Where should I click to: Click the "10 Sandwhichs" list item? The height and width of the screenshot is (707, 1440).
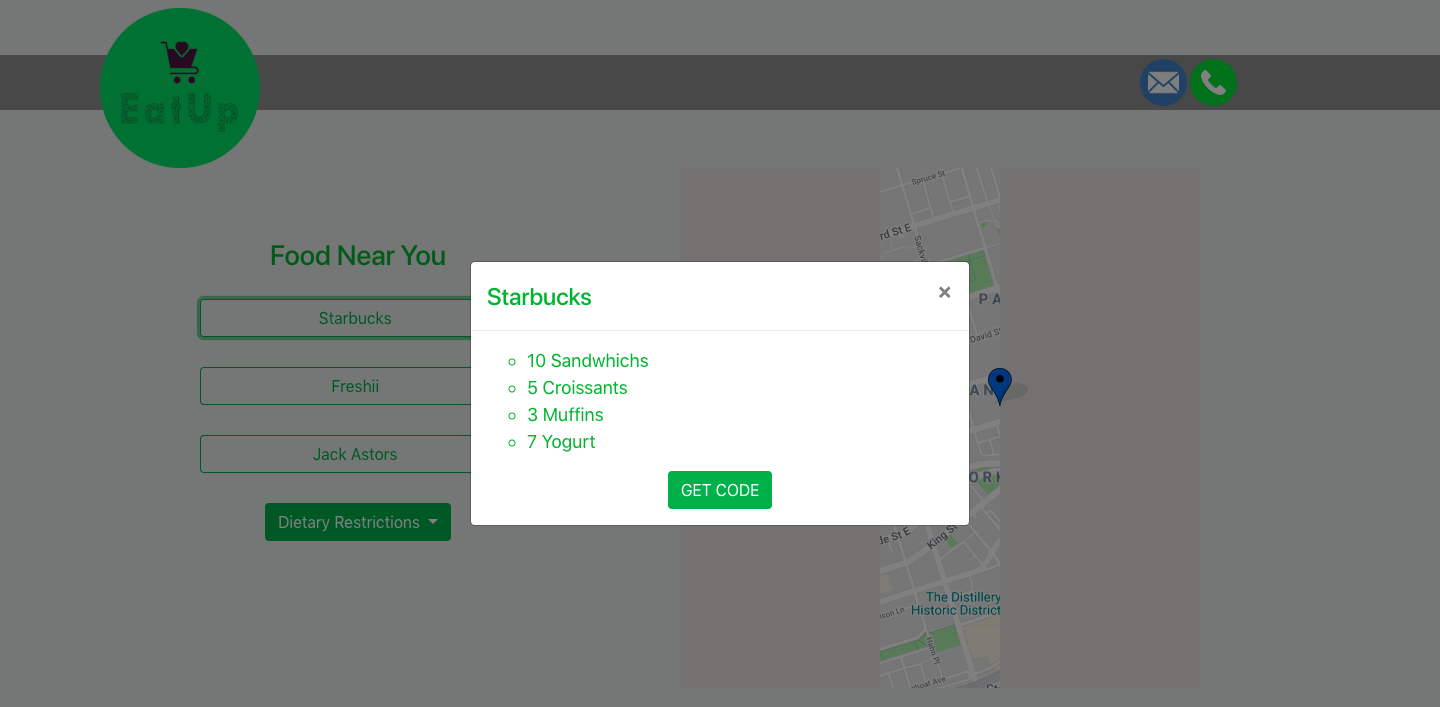point(588,361)
